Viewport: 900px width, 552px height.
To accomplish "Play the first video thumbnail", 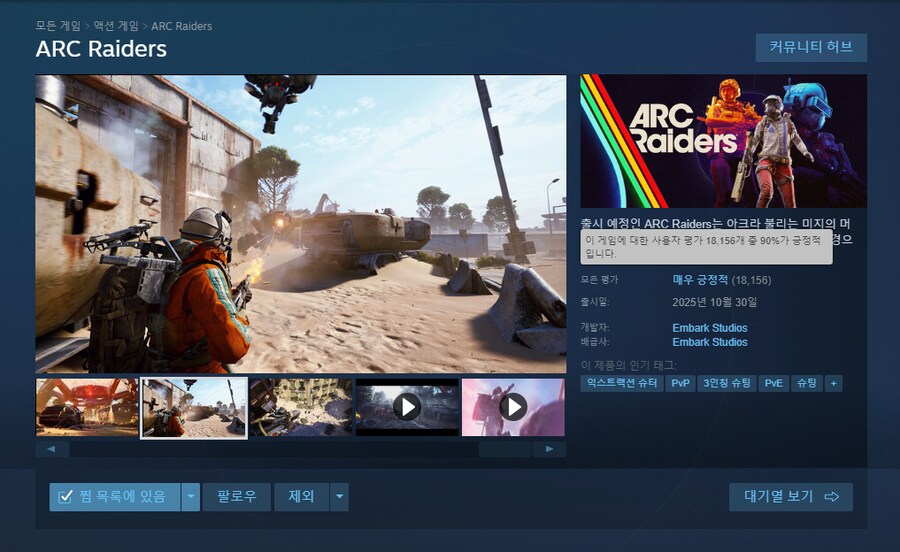I will pyautogui.click(x=406, y=407).
